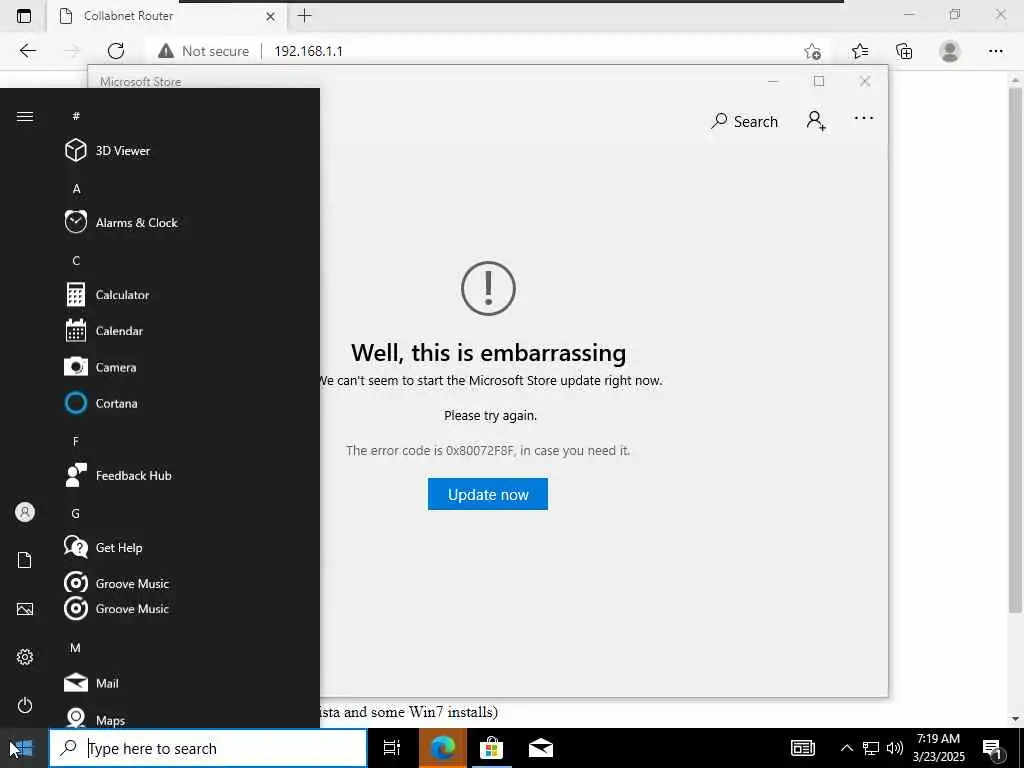Open the Edge profile avatar

(x=950, y=51)
